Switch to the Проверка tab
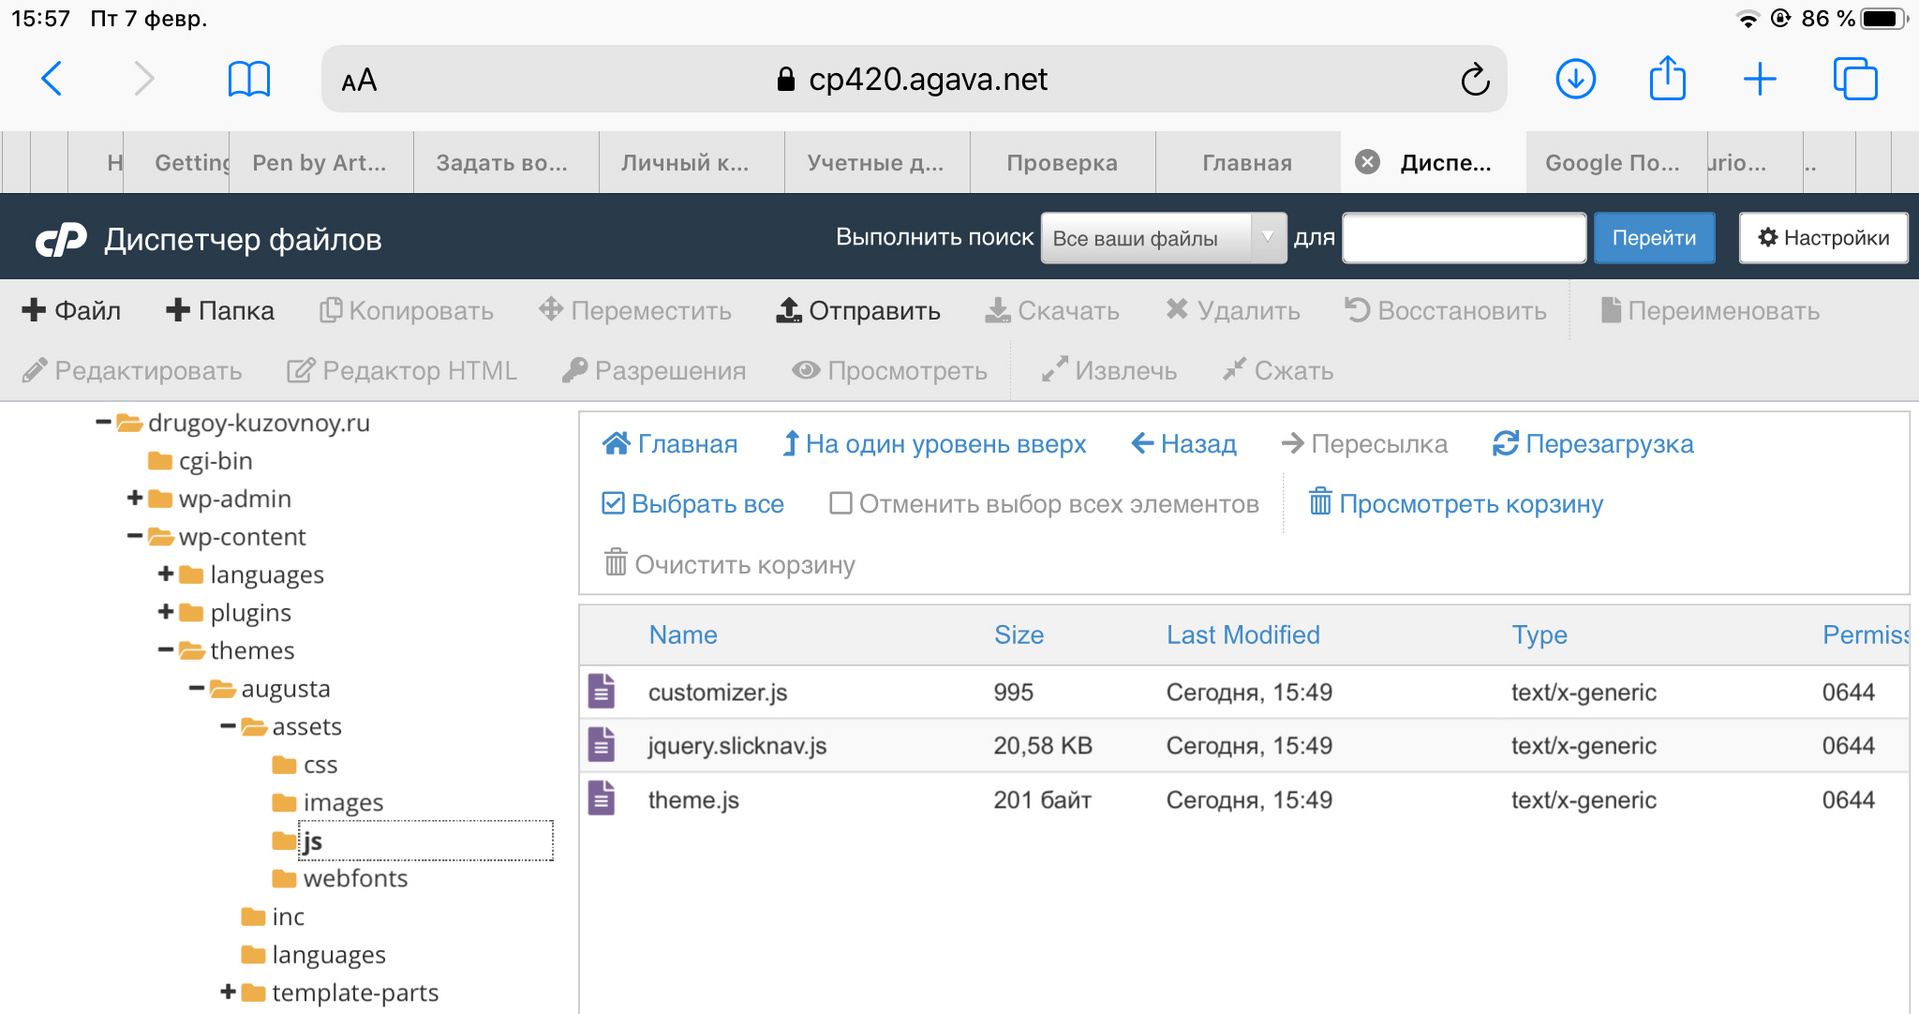 (x=1062, y=162)
